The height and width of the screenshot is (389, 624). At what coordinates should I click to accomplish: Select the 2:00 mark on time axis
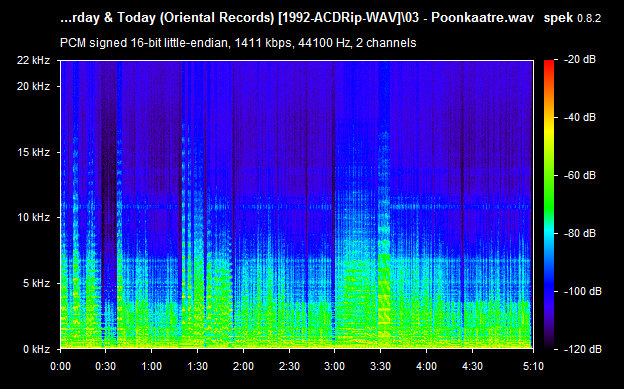point(244,366)
